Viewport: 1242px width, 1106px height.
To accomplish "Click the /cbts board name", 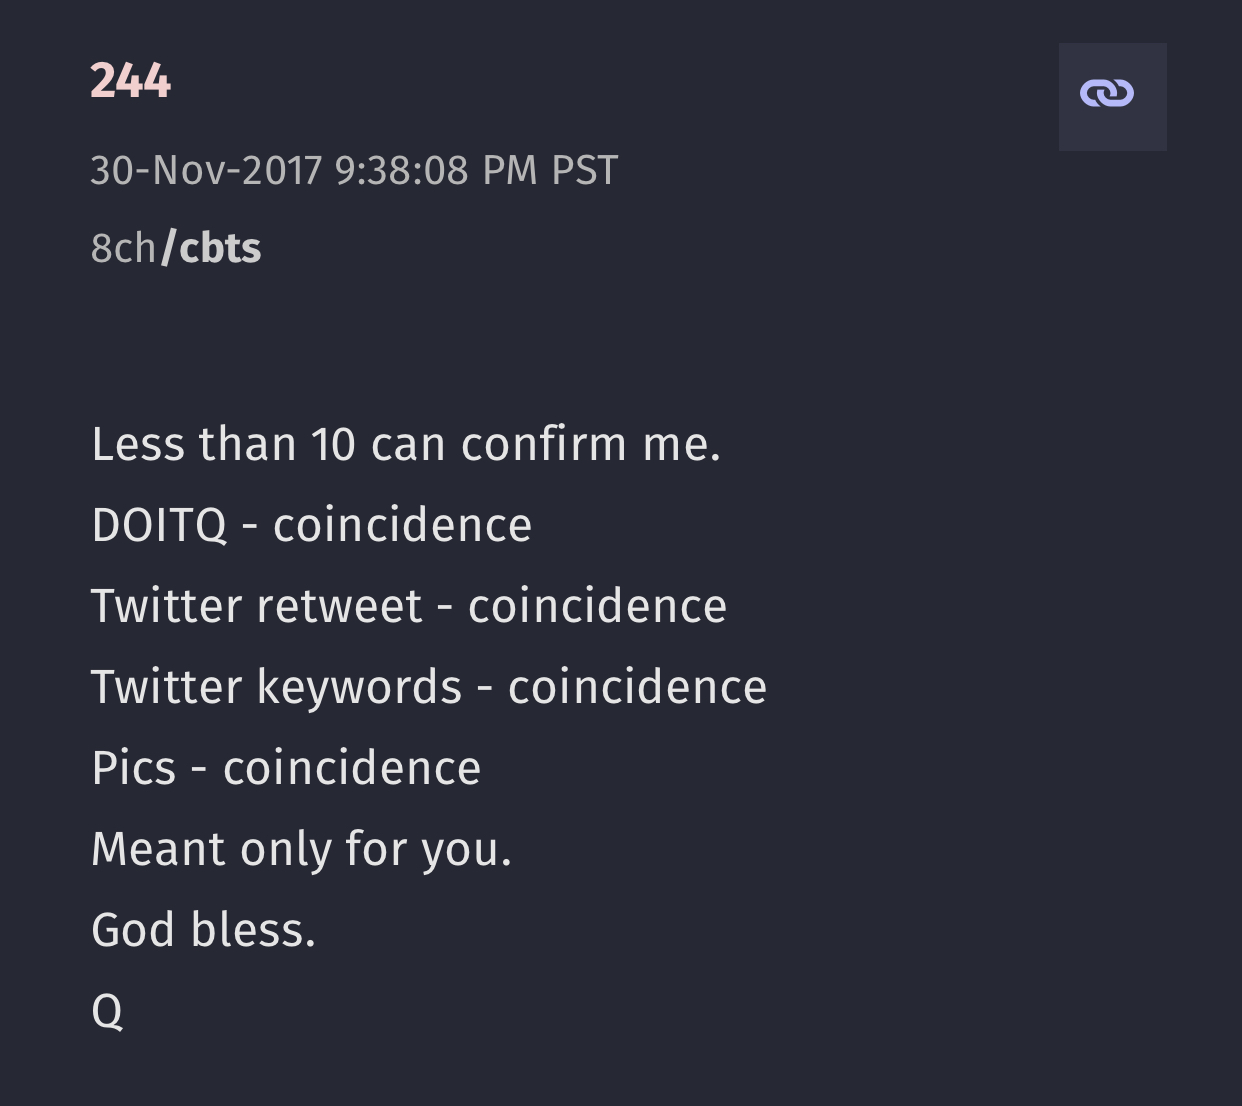I will 211,248.
